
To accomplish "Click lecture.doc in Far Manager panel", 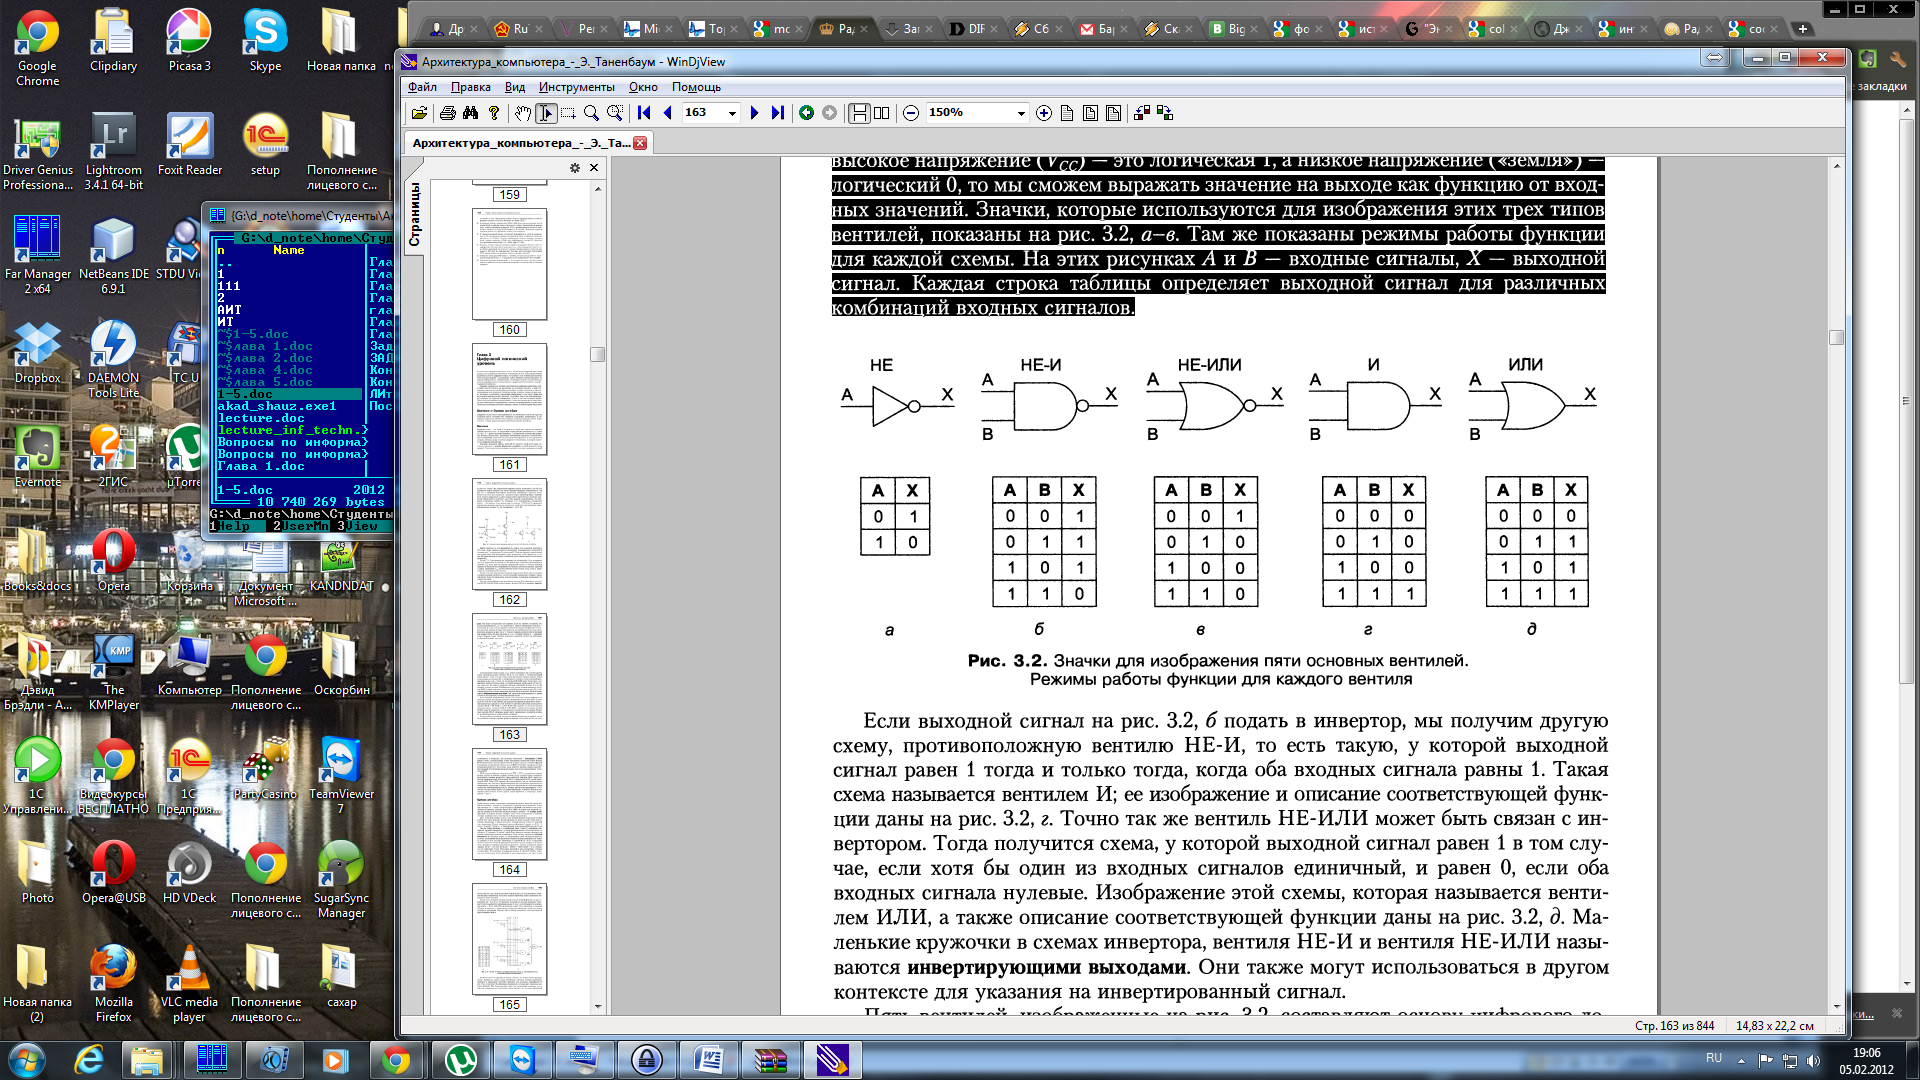I will [262, 418].
